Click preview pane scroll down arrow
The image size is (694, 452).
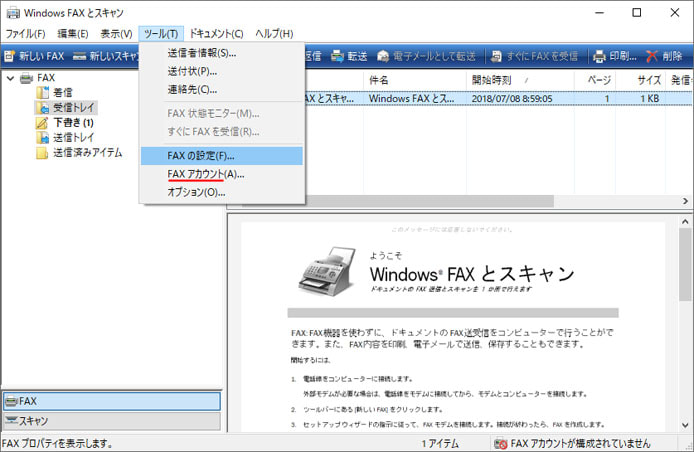pyautogui.click(x=685, y=425)
